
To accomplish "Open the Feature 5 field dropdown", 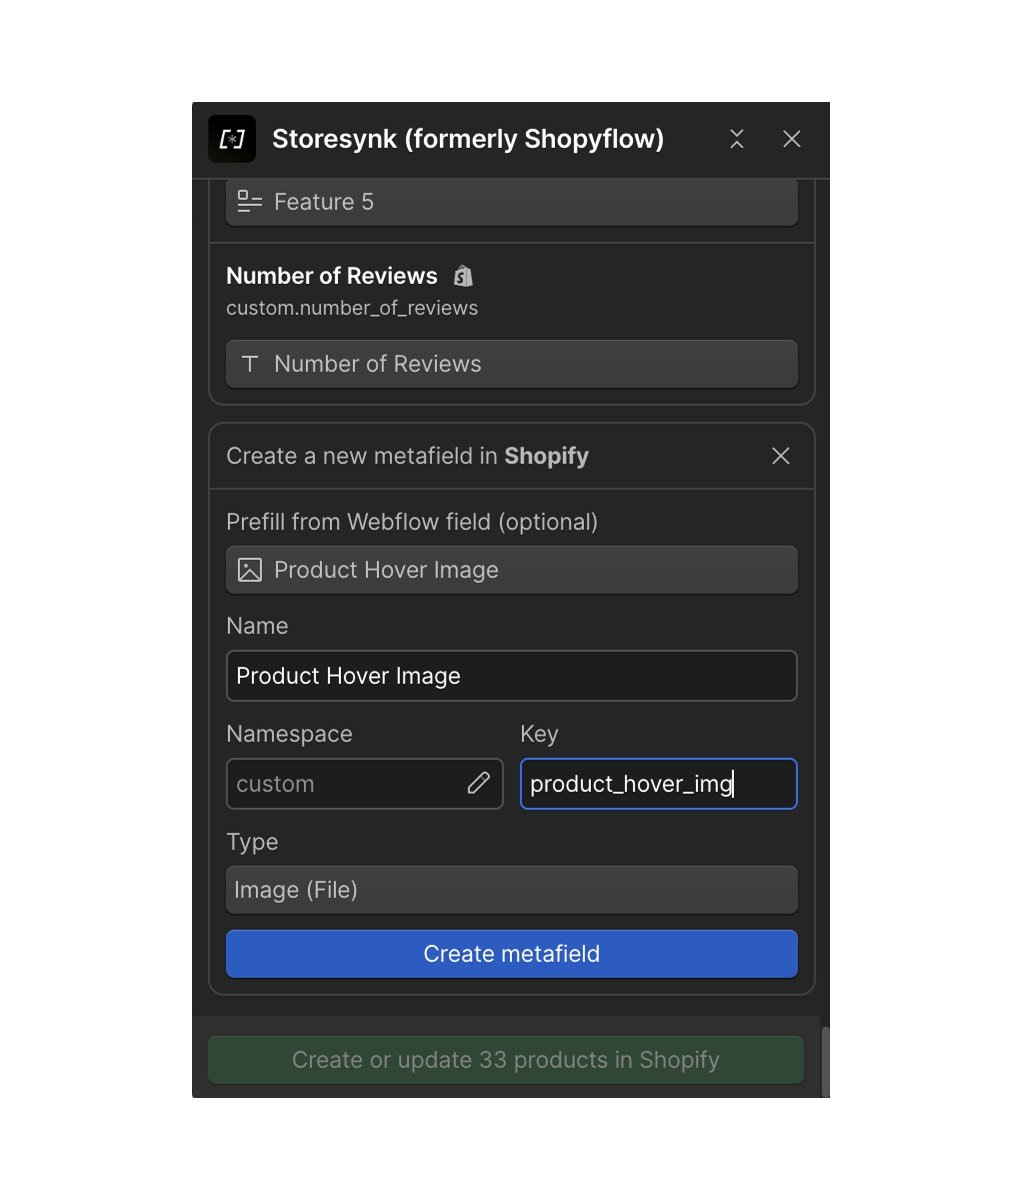I will coord(512,202).
